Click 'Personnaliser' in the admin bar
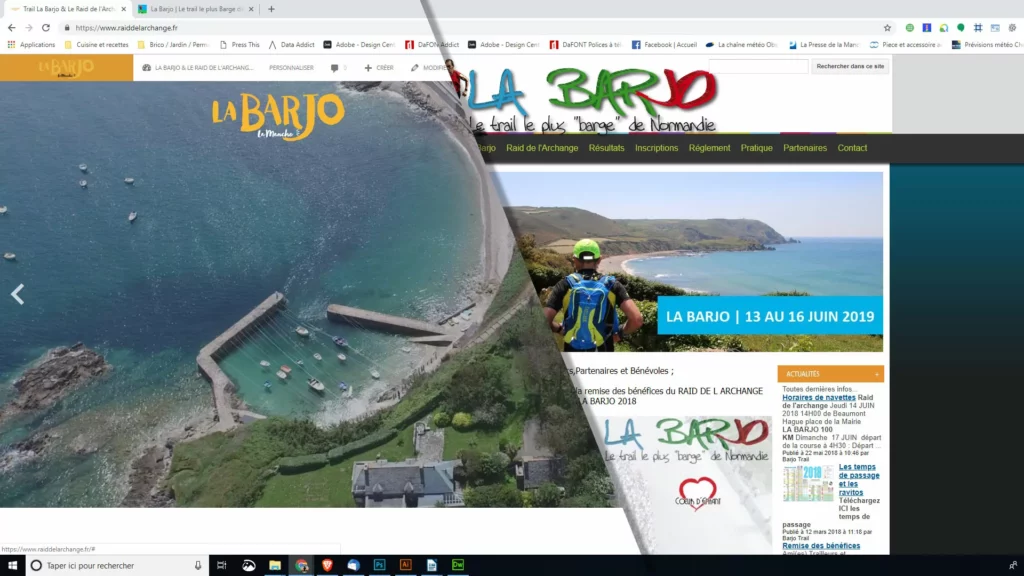 coord(291,68)
